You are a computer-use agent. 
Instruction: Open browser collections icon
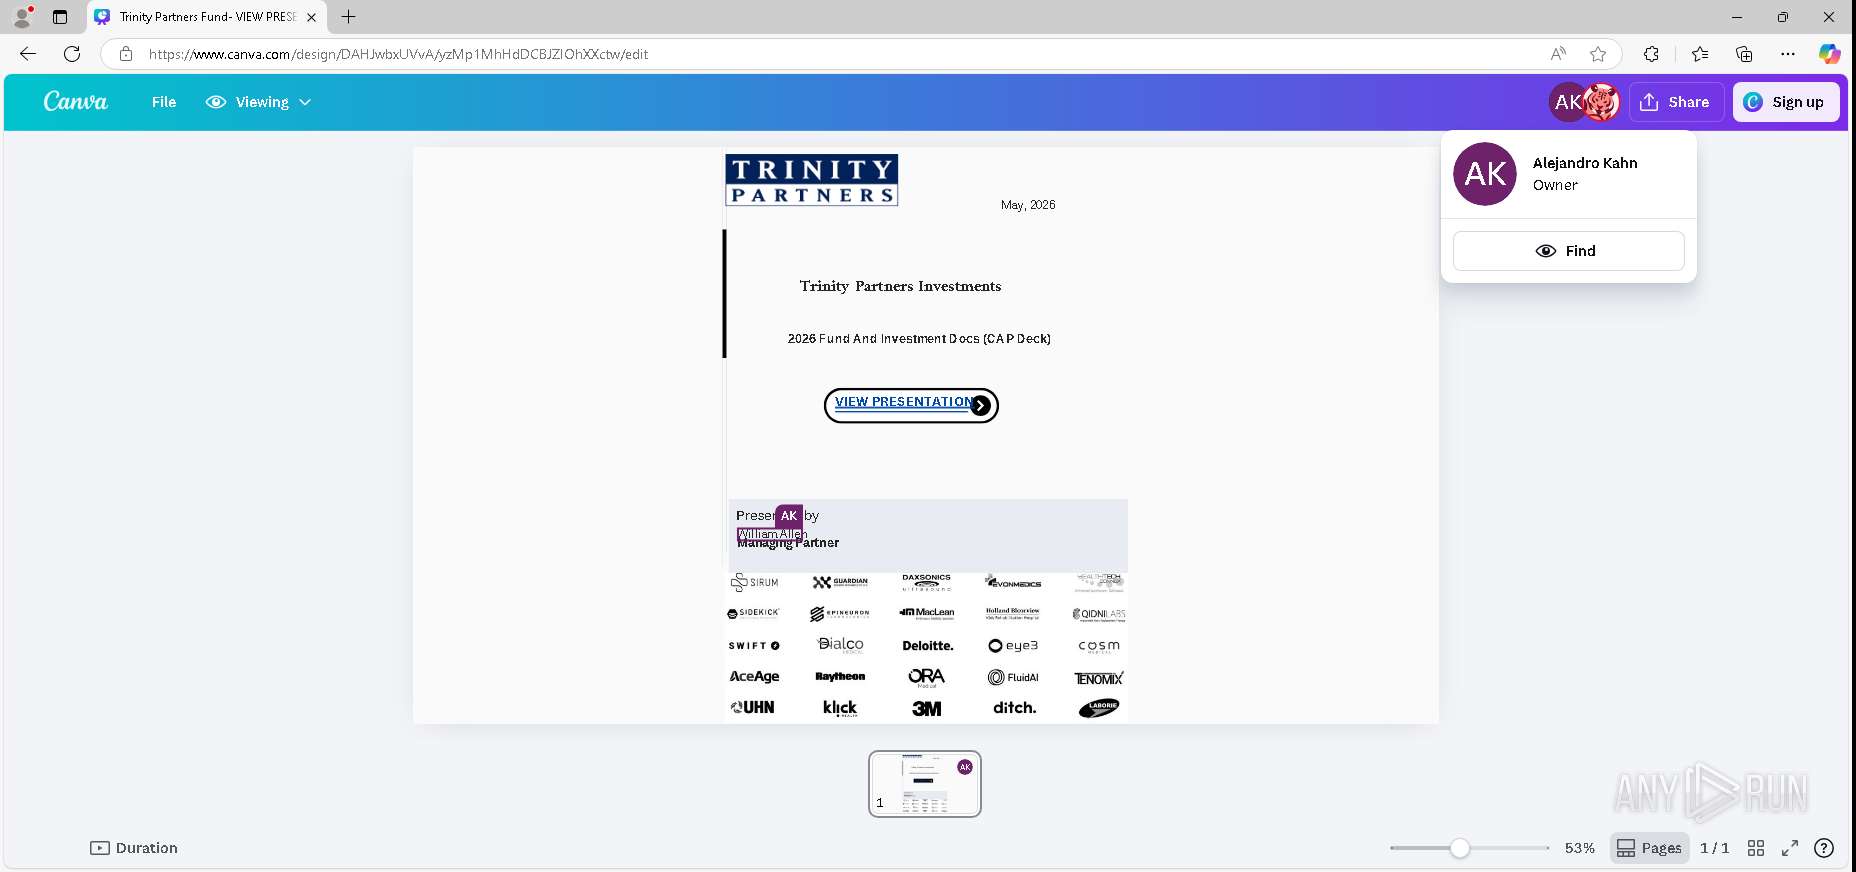pos(1744,54)
